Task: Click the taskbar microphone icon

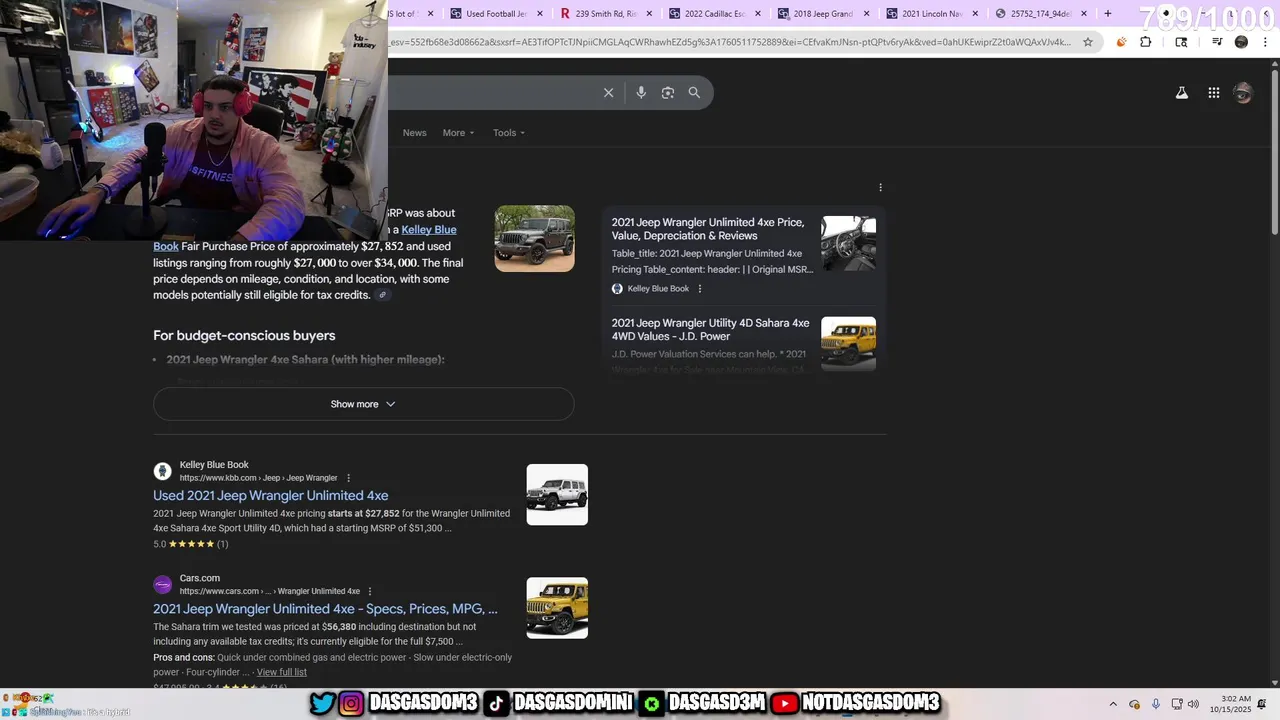Action: (x=1156, y=704)
